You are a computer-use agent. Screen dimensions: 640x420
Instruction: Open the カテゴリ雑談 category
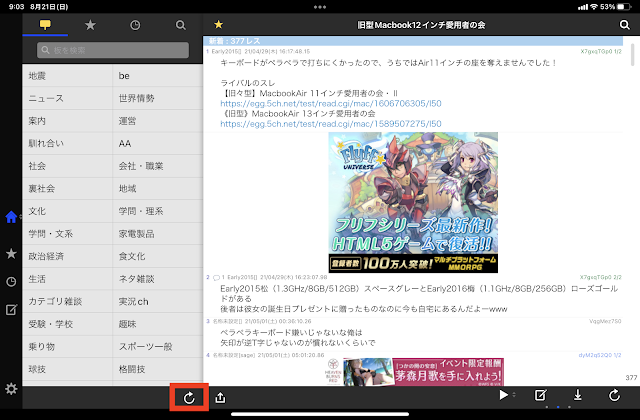[x=67, y=301]
